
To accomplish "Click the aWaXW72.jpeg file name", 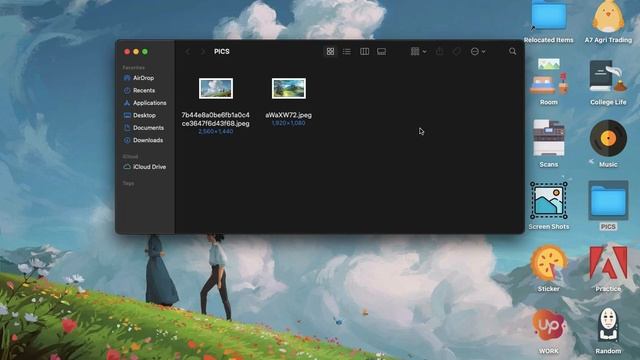I will click(x=288, y=115).
